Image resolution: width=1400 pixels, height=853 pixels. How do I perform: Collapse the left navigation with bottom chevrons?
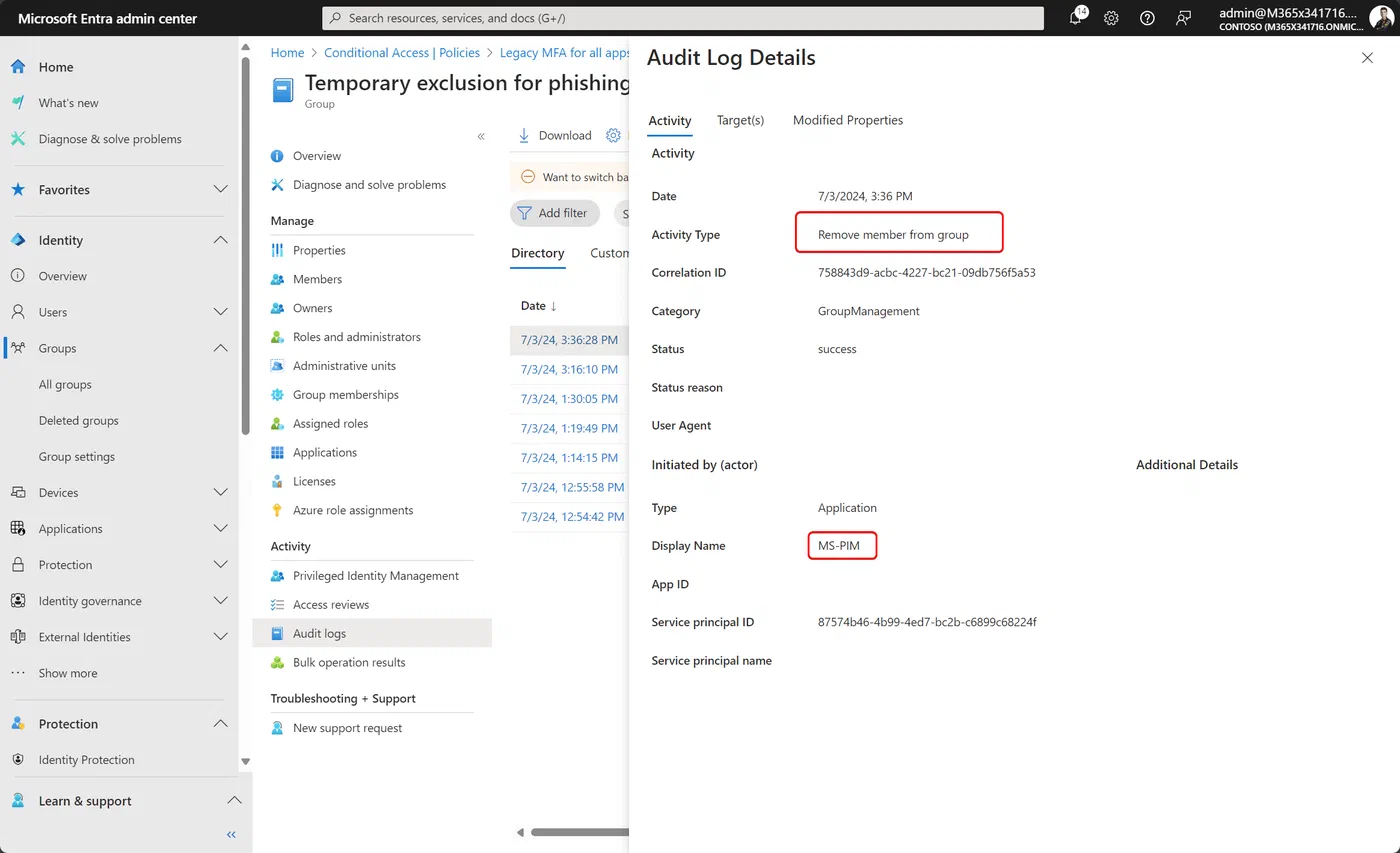(231, 834)
